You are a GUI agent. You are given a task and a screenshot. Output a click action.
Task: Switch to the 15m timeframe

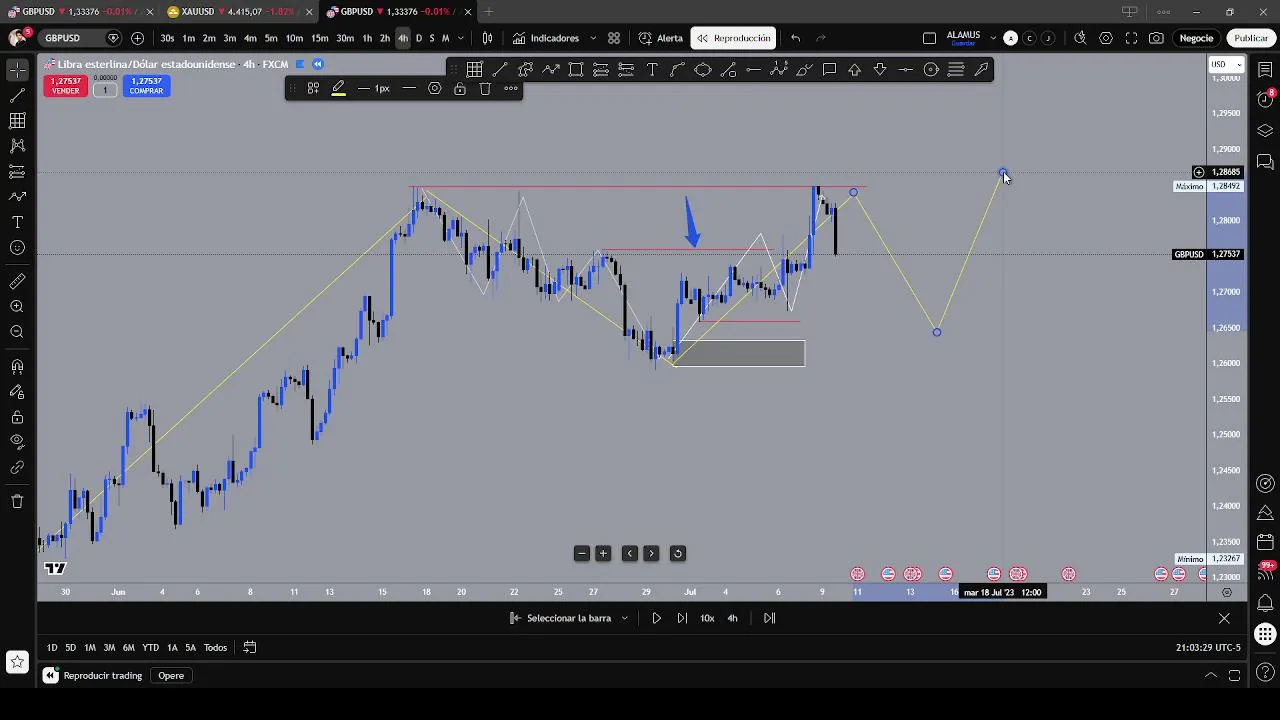[319, 38]
